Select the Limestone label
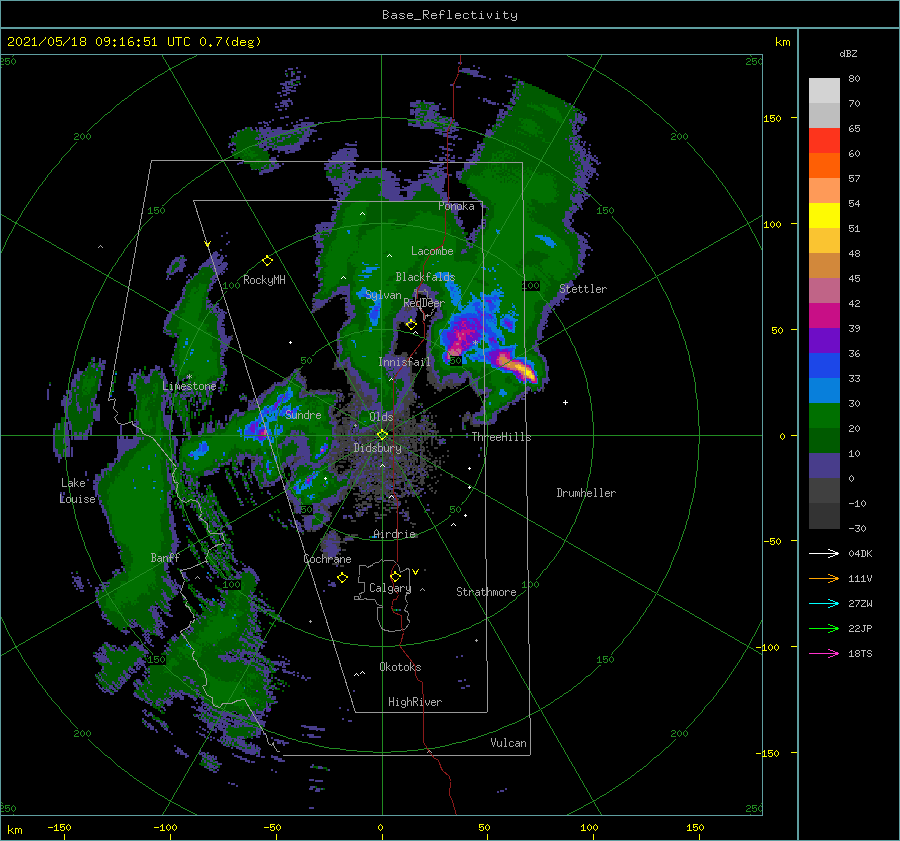 (x=189, y=386)
